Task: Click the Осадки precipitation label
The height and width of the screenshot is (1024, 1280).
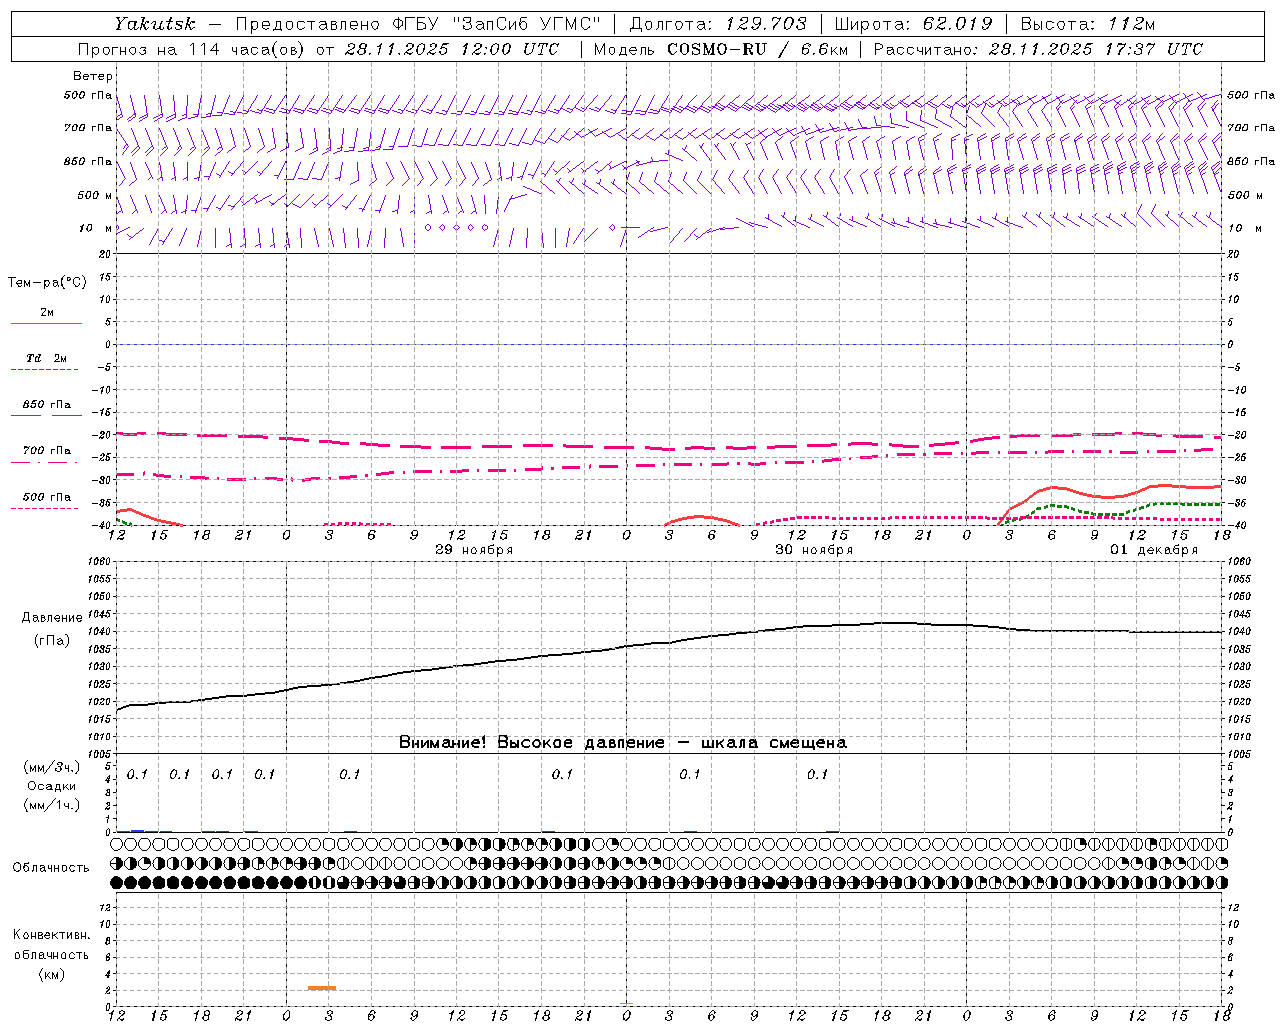Action: [52, 786]
